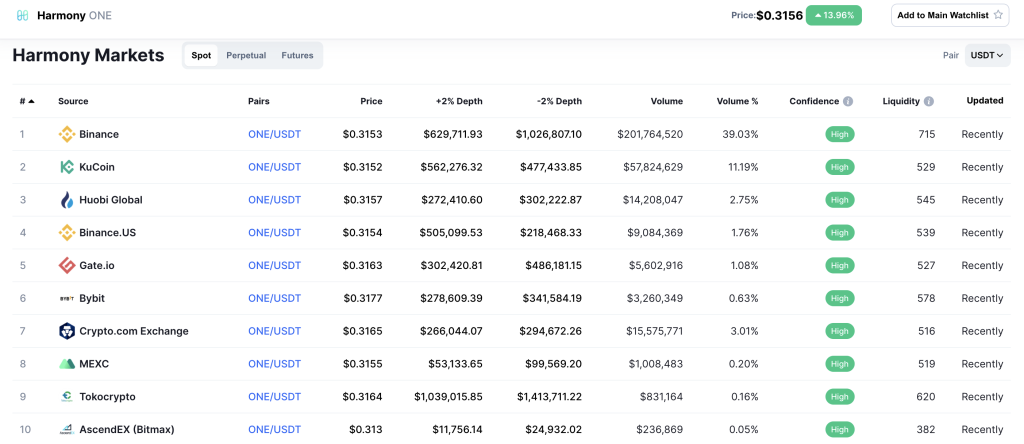Click the High confidence badge for AscendEX
Screen dimensions: 1024x444
coord(840,430)
